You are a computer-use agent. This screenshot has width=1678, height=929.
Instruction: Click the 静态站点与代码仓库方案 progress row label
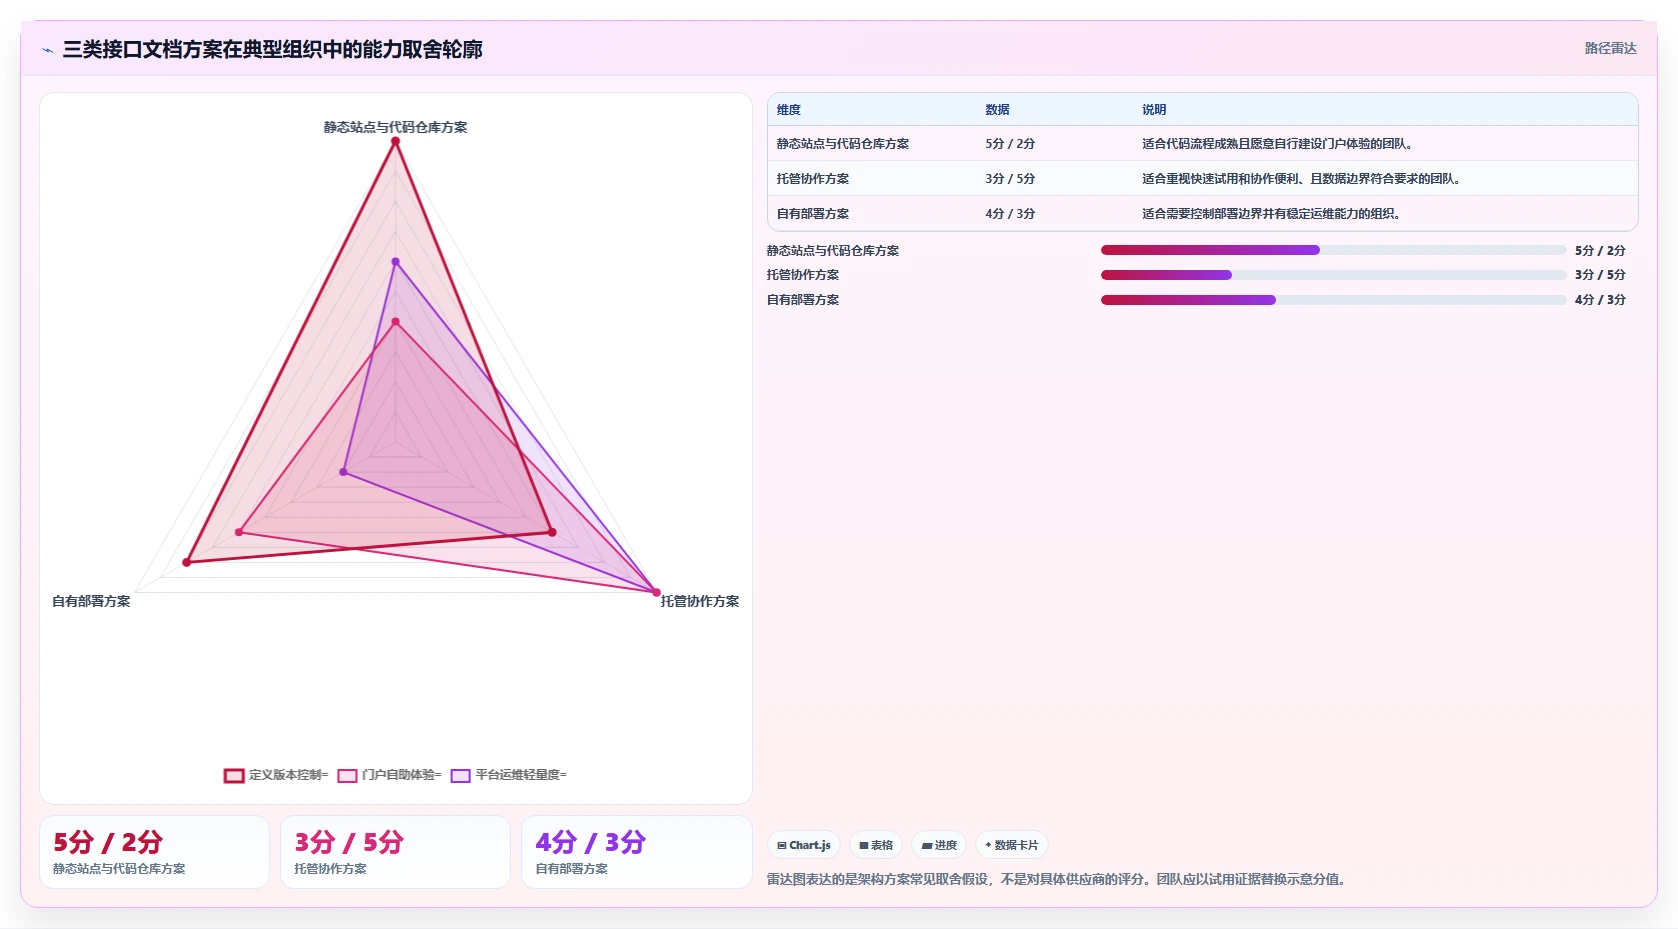click(833, 251)
